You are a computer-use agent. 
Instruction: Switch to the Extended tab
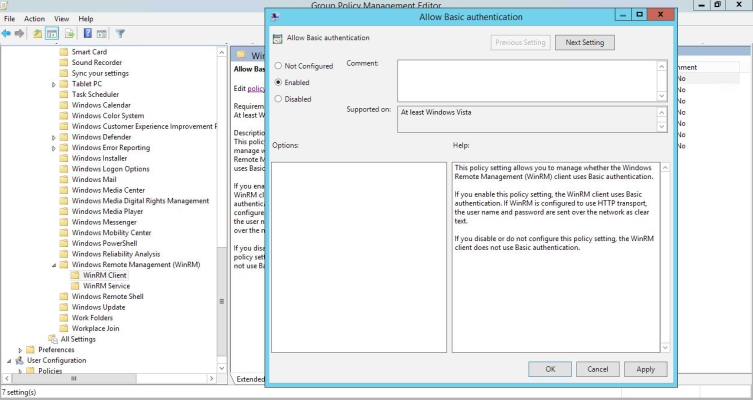(250, 379)
